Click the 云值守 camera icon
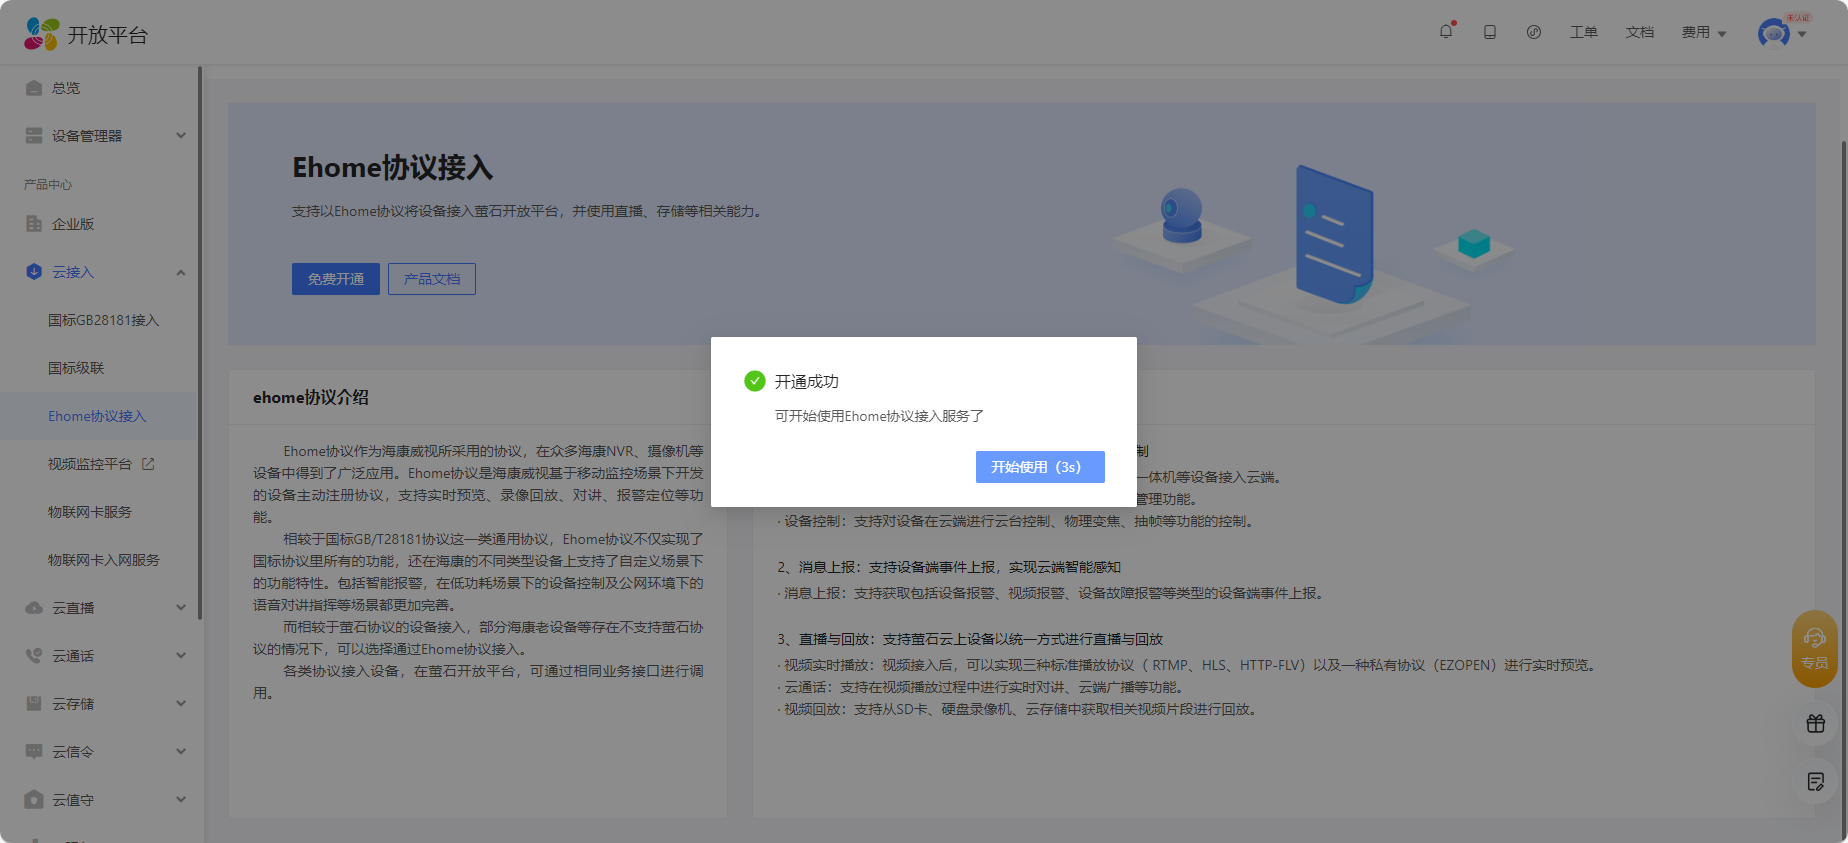 (34, 800)
